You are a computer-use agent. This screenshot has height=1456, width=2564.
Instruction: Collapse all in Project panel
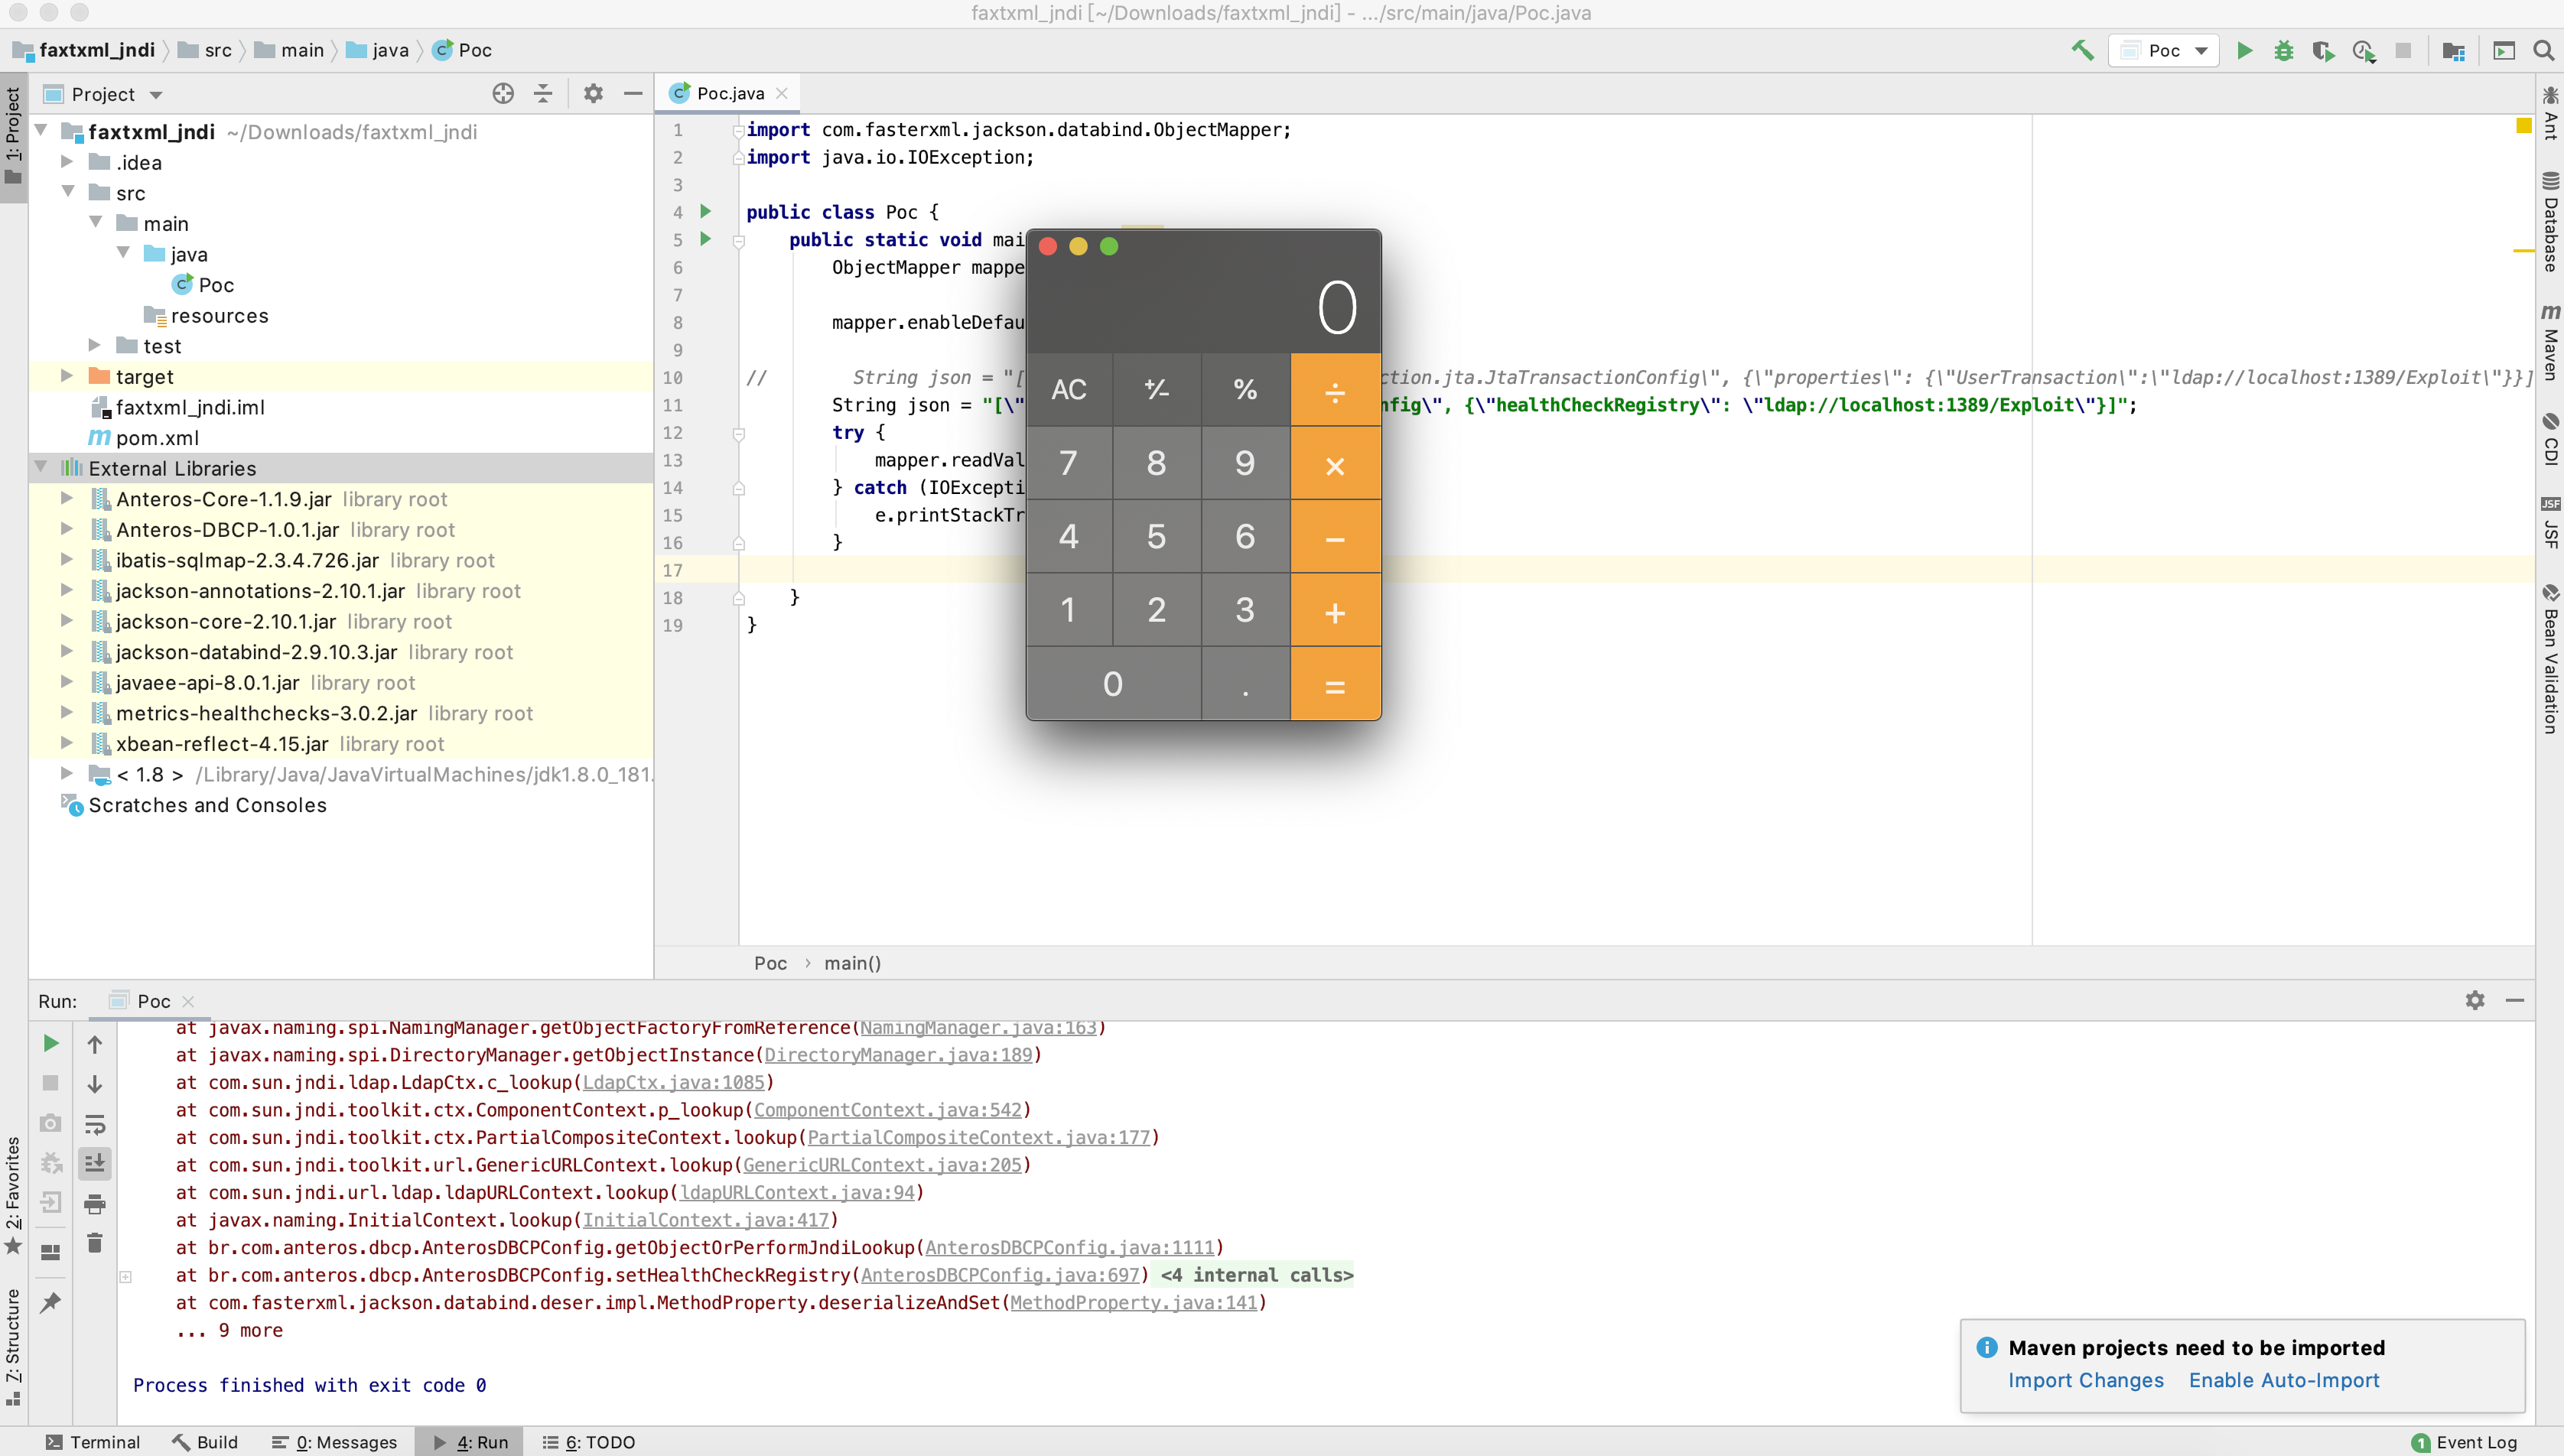[x=543, y=94]
